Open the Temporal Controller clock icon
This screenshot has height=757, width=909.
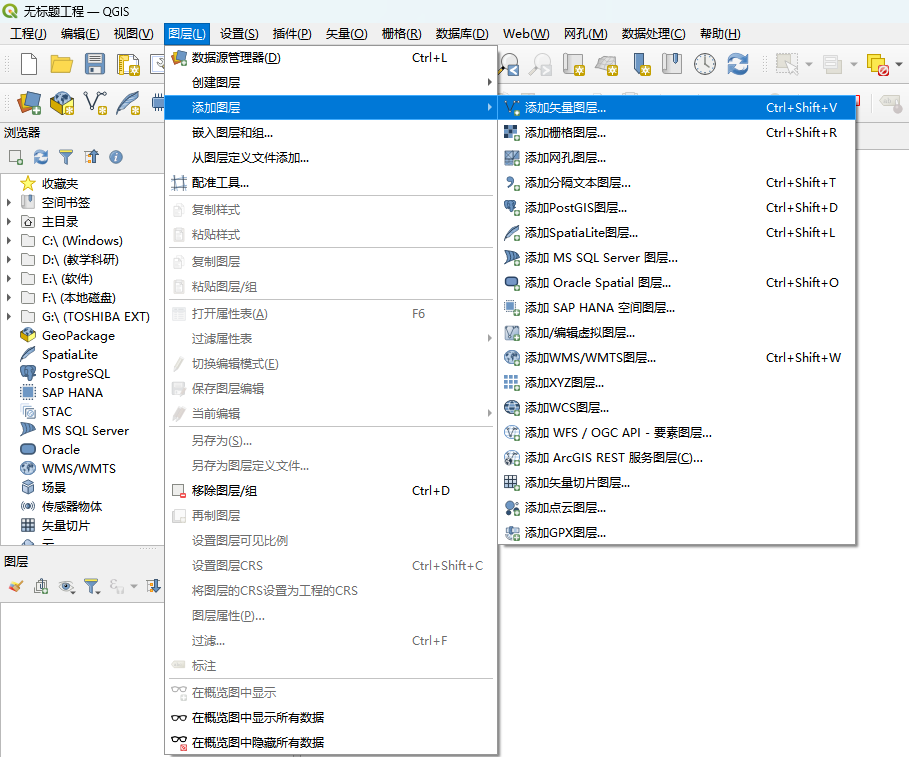[x=705, y=64]
